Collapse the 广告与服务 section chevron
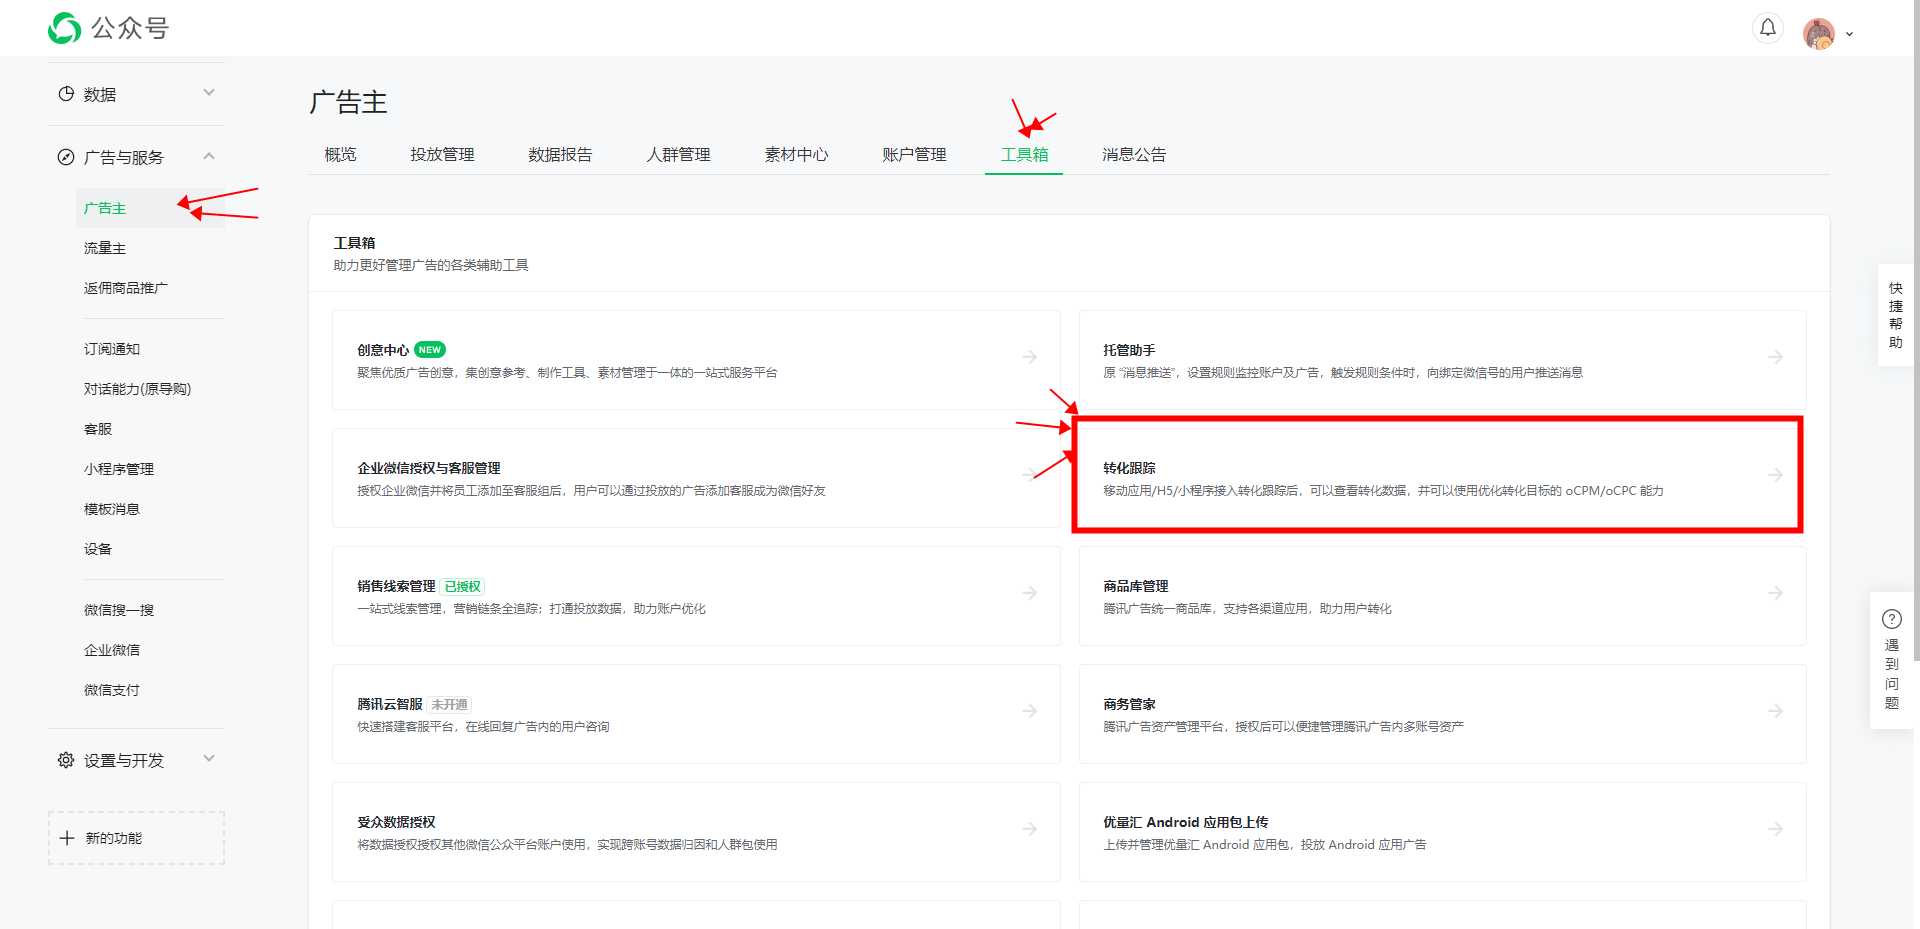The height and width of the screenshot is (929, 1920). coord(209,156)
